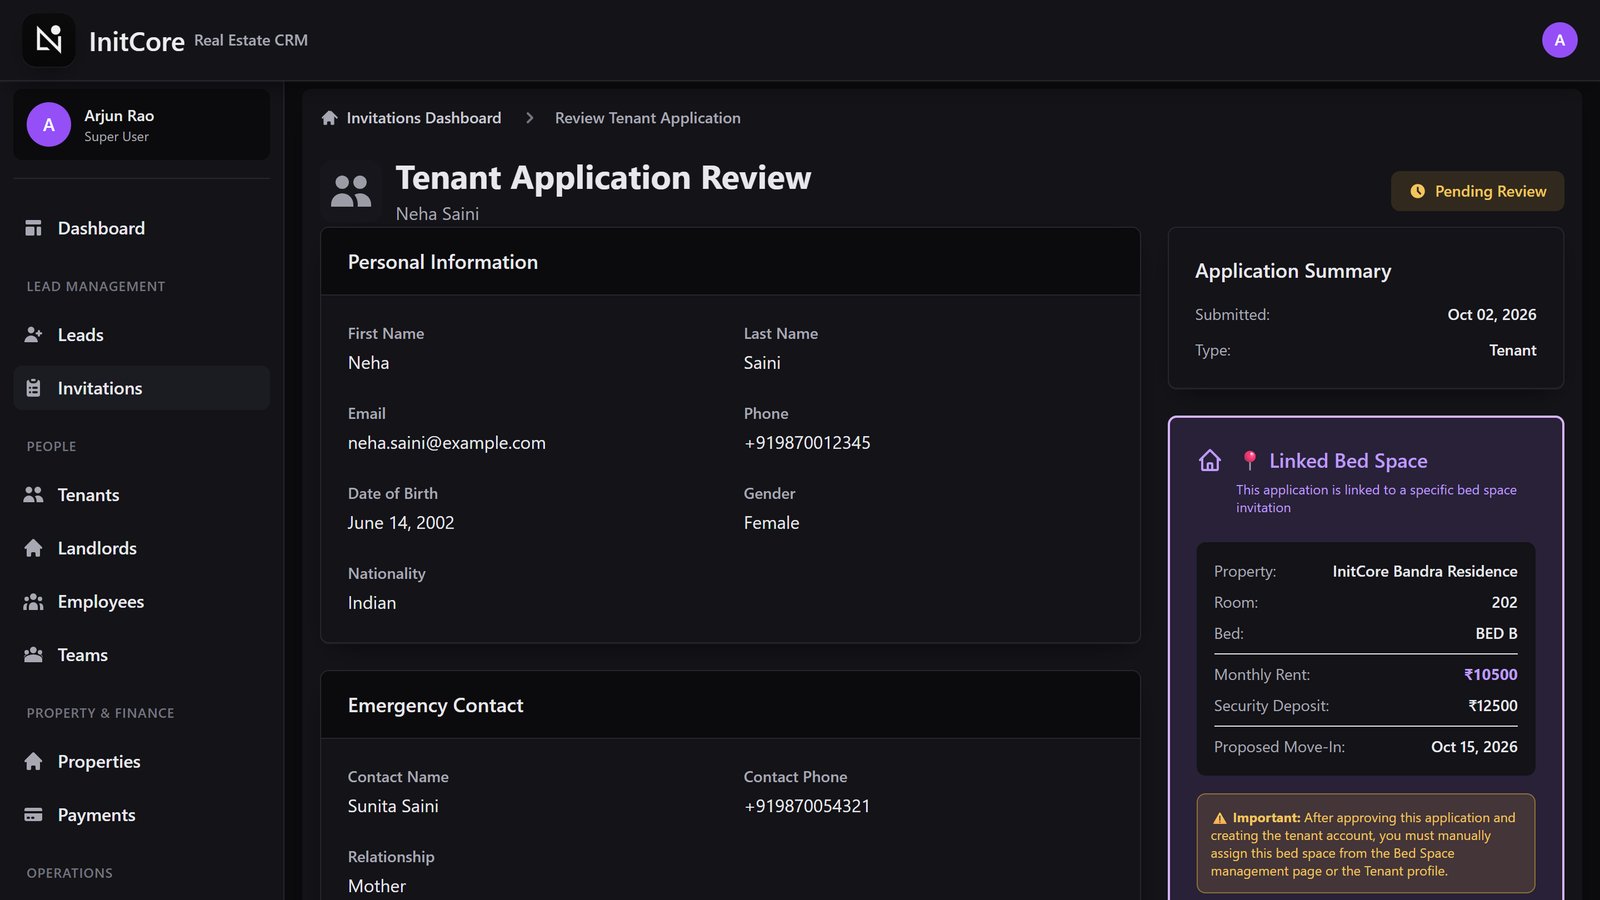1600x900 pixels.
Task: Click contact phone +919870054321
Action: point(807,806)
